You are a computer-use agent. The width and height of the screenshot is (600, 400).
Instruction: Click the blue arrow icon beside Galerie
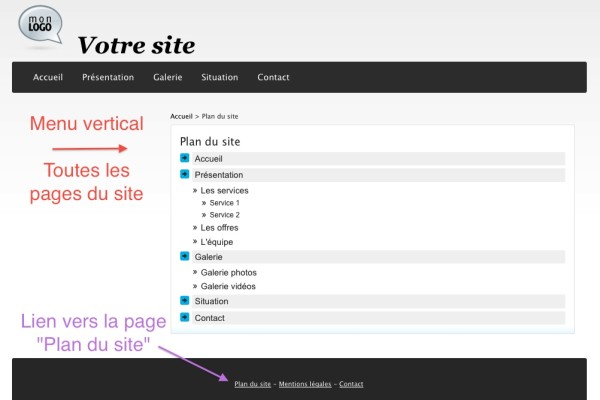[x=184, y=256]
